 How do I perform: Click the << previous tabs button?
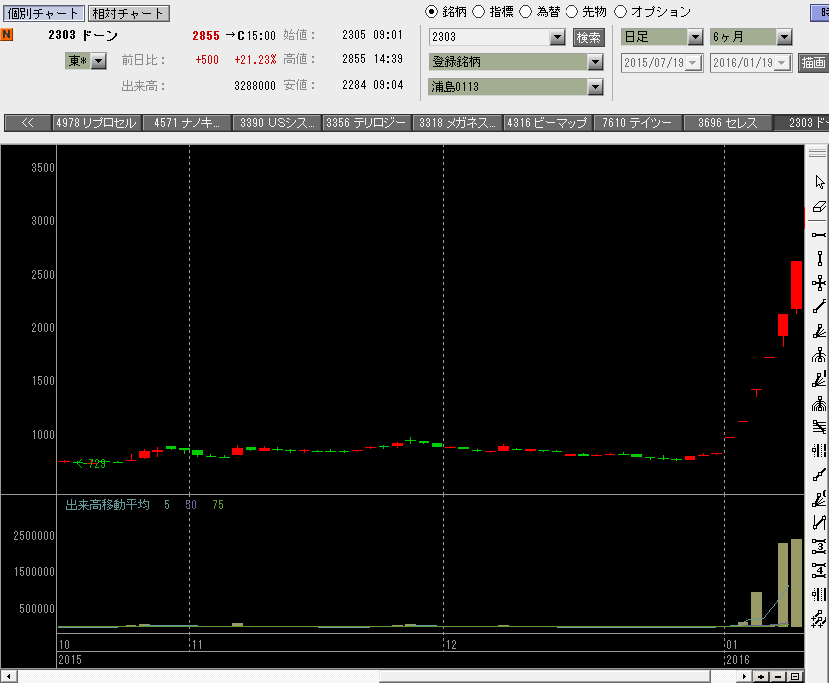coord(27,123)
